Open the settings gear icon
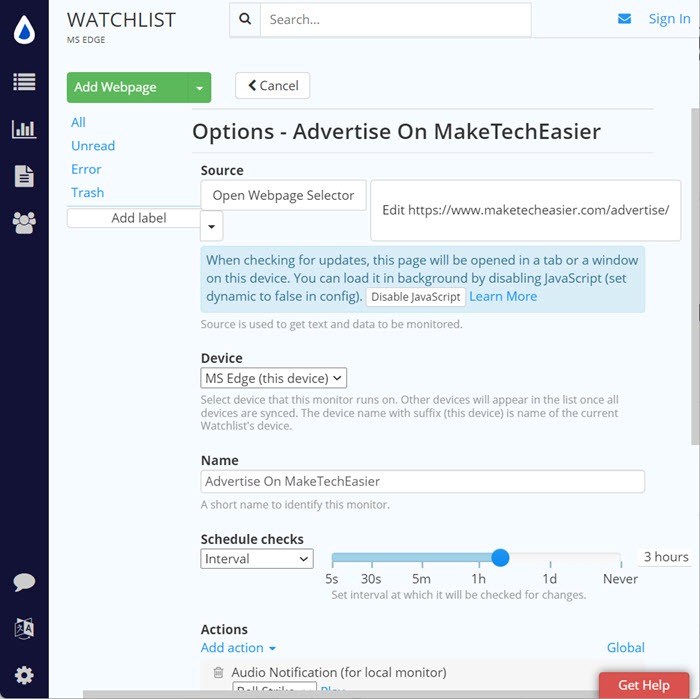700x699 pixels. (x=24, y=675)
